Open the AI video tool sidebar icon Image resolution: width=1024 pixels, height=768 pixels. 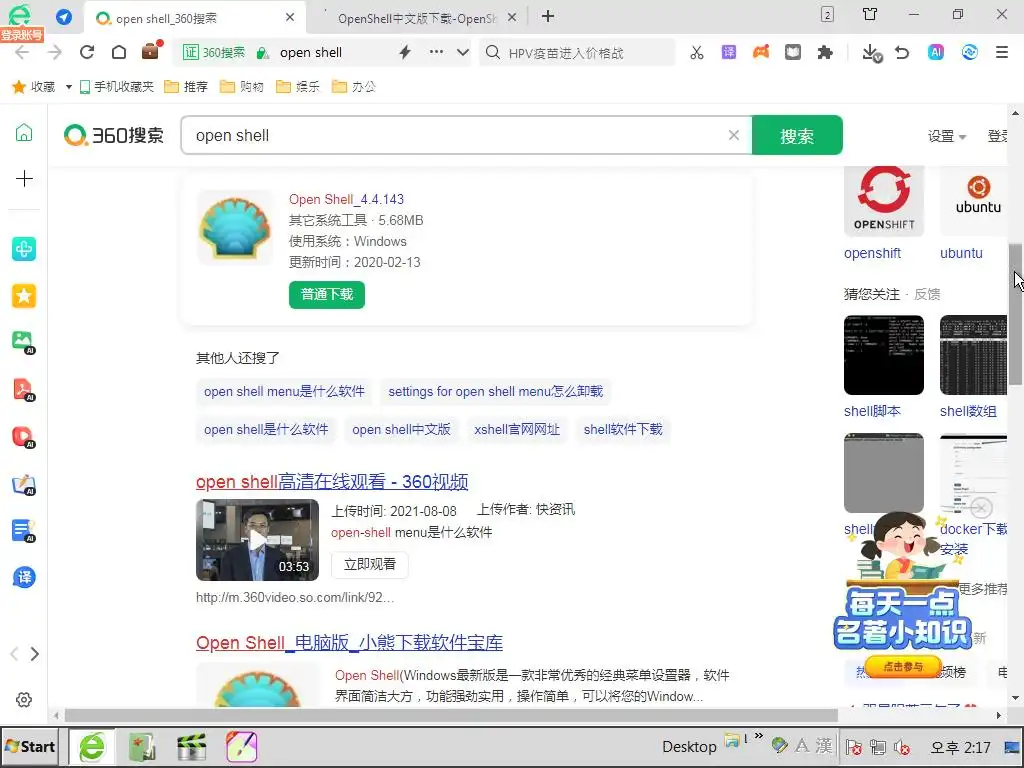[x=24, y=436]
